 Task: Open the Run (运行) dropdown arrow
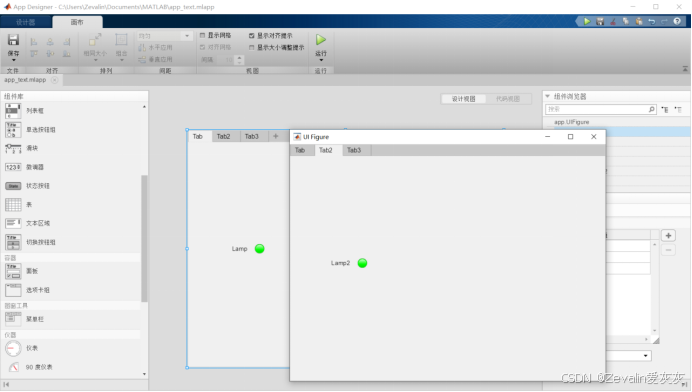coord(321,60)
